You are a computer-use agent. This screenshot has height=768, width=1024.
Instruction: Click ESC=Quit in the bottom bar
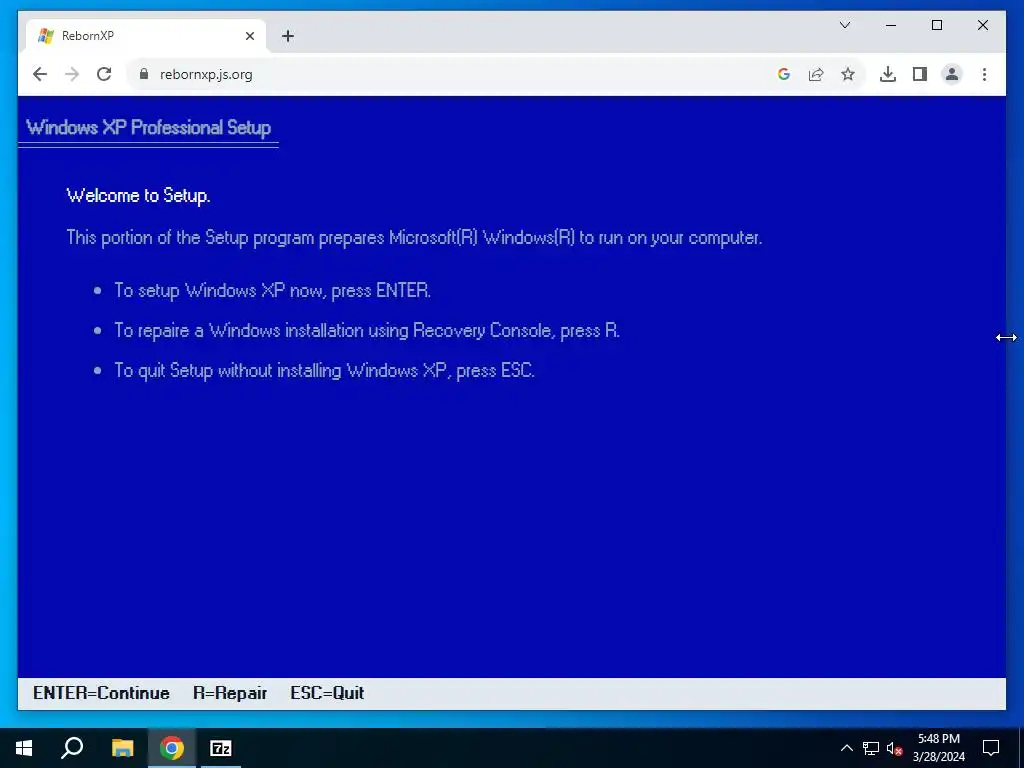327,693
